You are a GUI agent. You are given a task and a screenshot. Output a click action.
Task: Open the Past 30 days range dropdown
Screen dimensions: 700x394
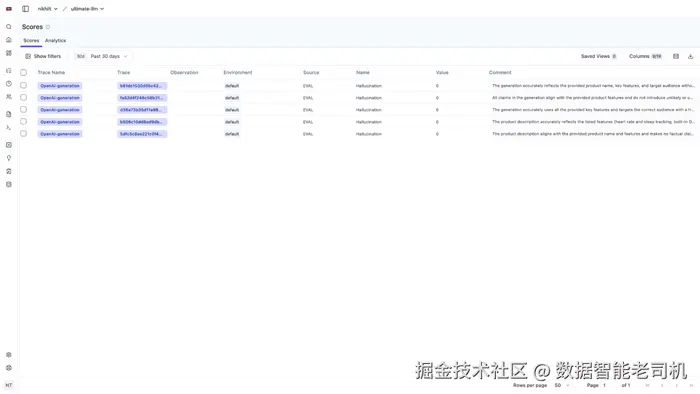(102, 56)
